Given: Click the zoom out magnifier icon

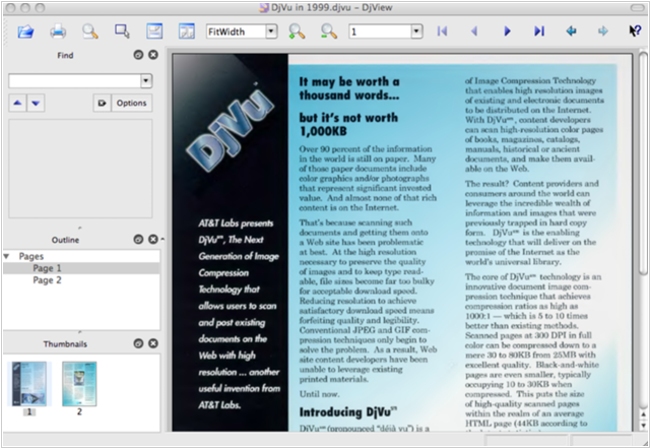Looking at the screenshot, I should pos(328,32).
